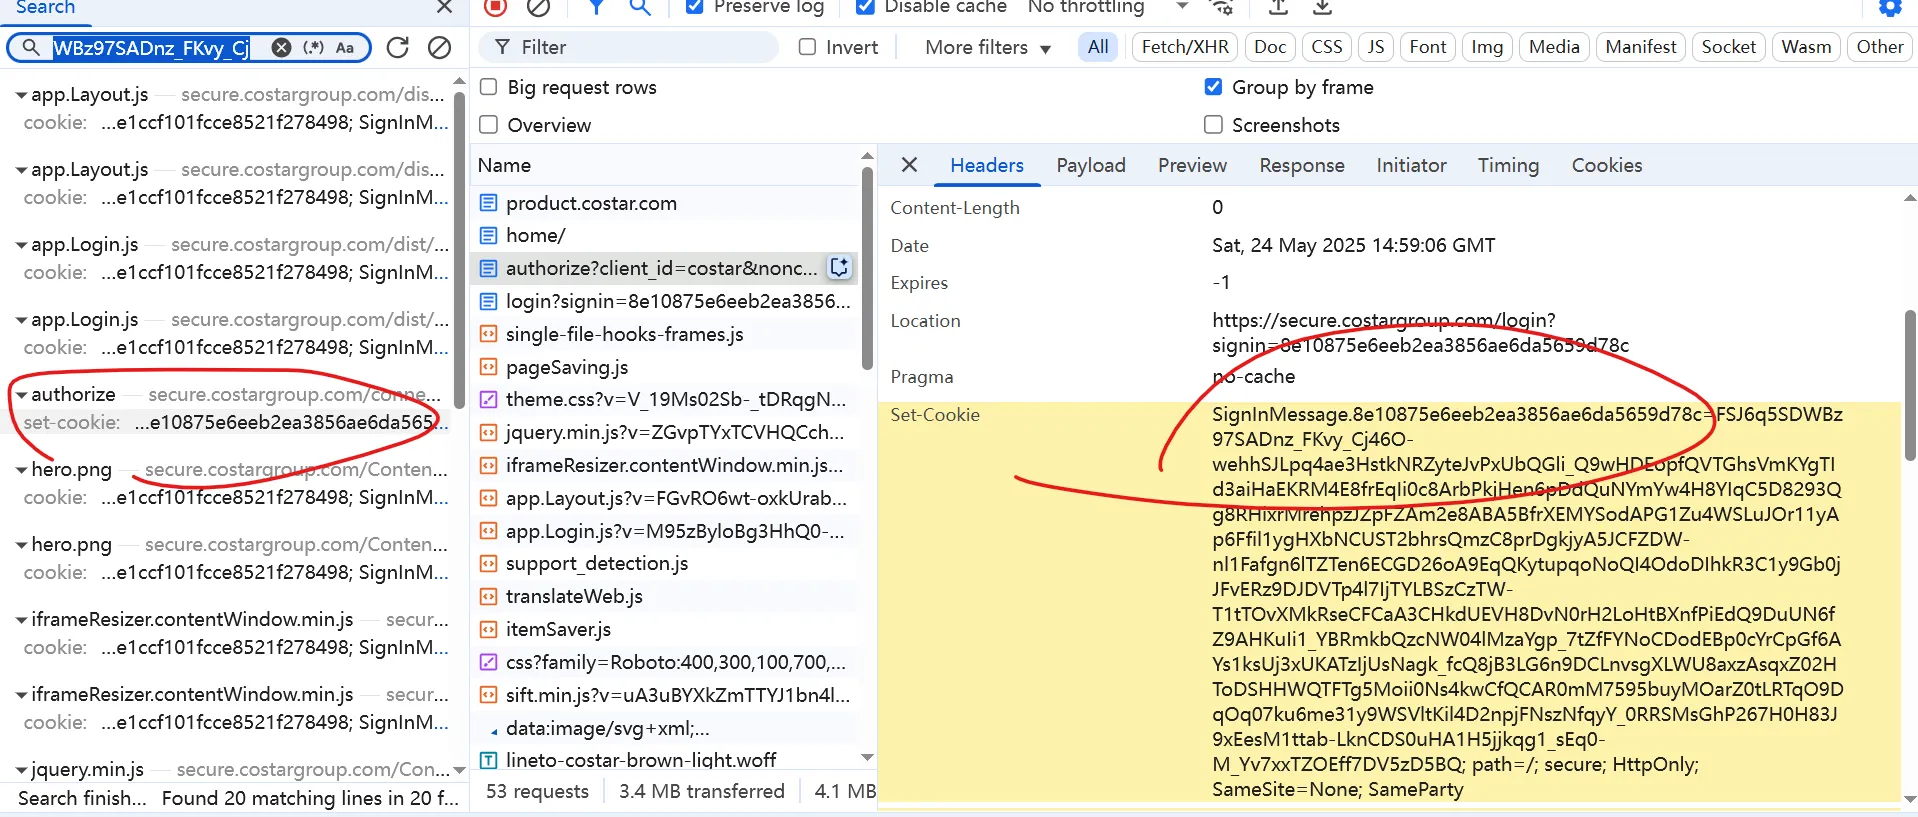Image resolution: width=1918 pixels, height=817 pixels.
Task: Select pageSaving.js request
Action: point(665,367)
